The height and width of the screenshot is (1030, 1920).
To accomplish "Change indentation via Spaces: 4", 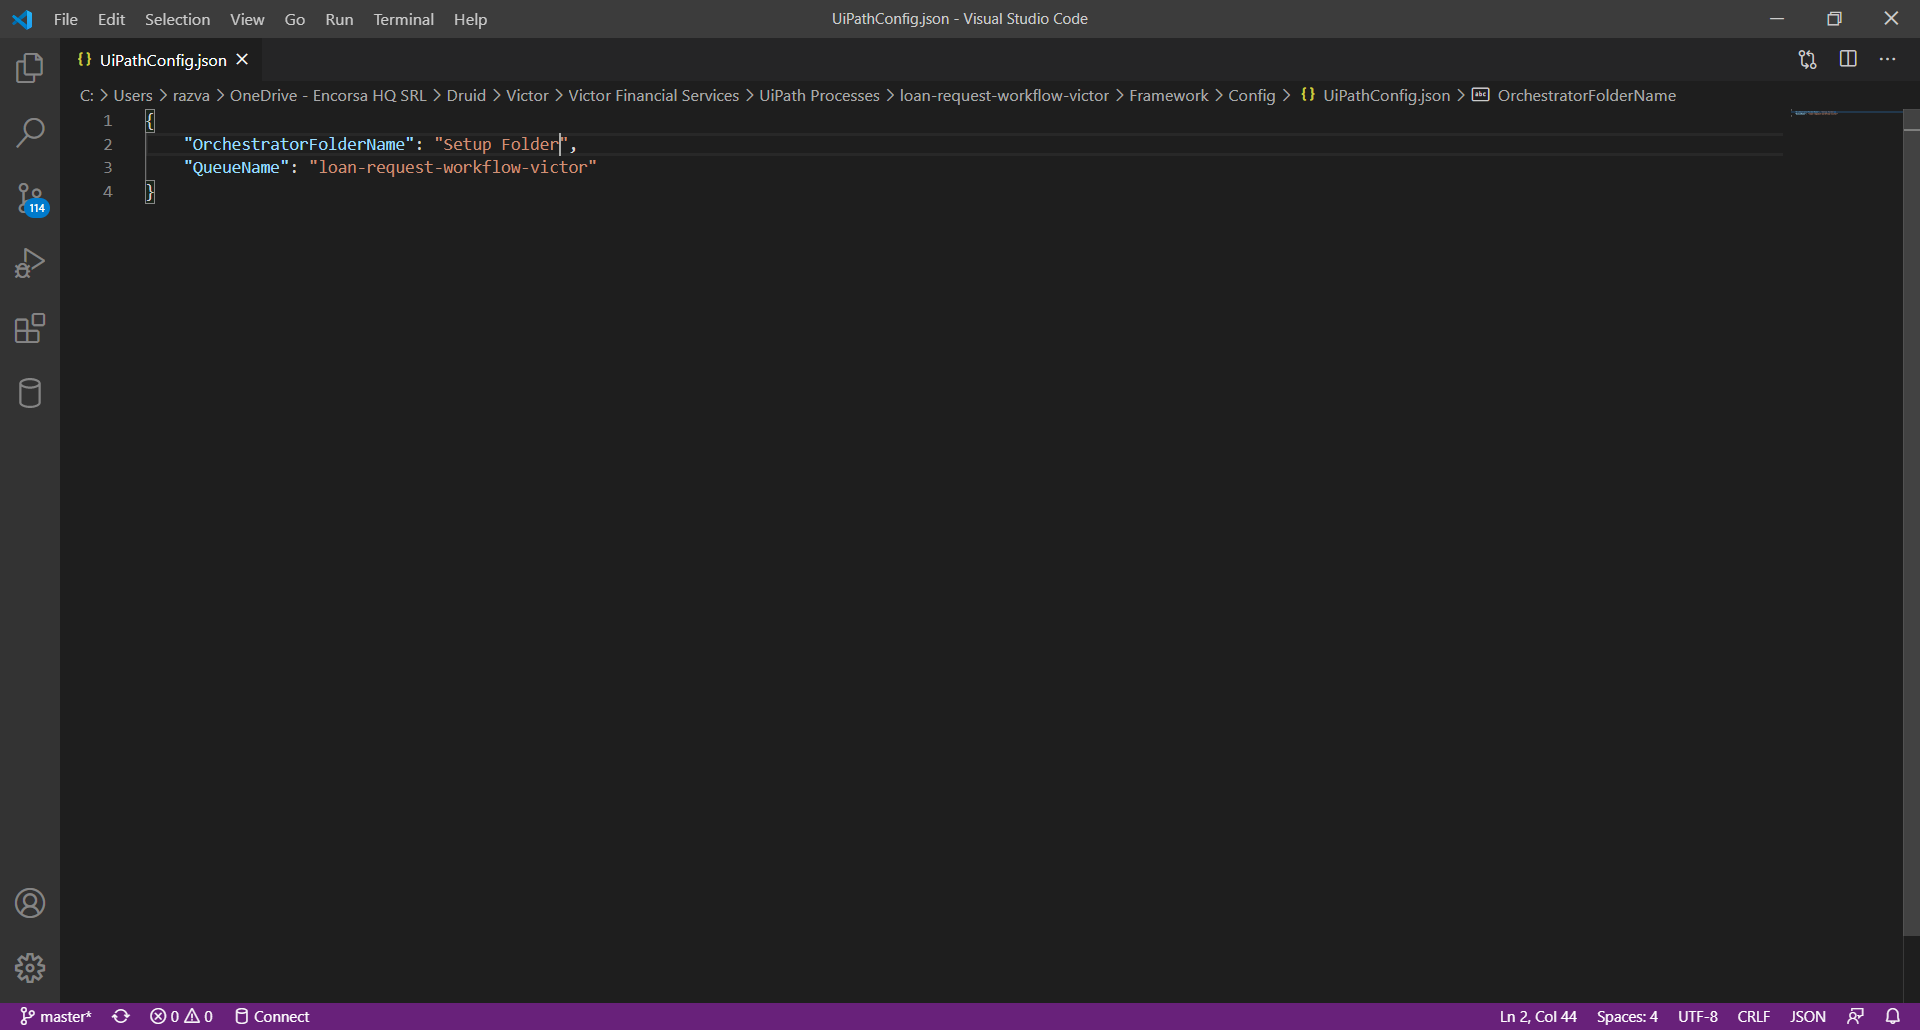I will coord(1627,1016).
